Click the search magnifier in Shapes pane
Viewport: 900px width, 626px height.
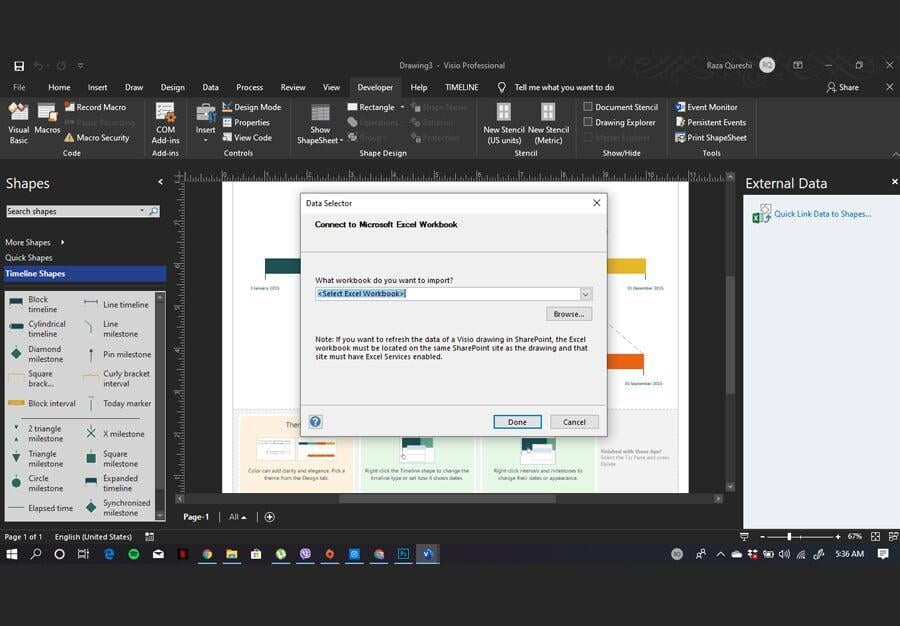tap(154, 211)
